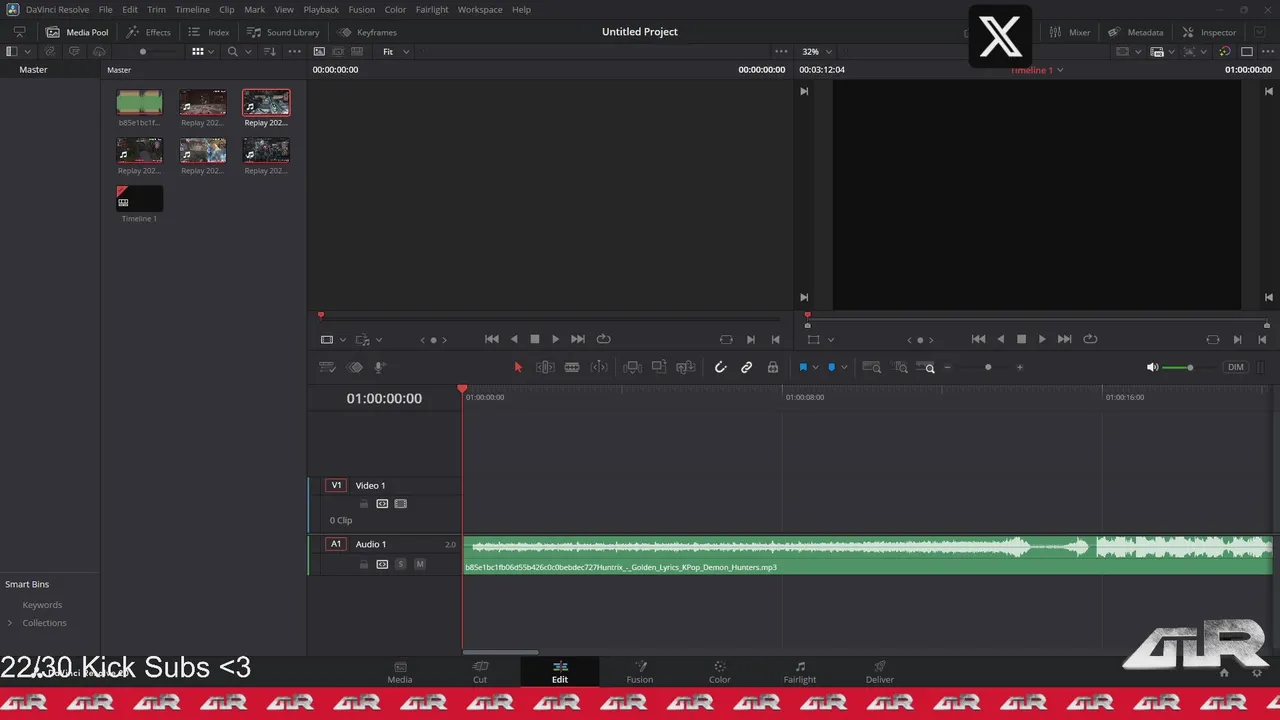Click Full Extent Zoom icon
The height and width of the screenshot is (720, 1280).
click(872, 367)
